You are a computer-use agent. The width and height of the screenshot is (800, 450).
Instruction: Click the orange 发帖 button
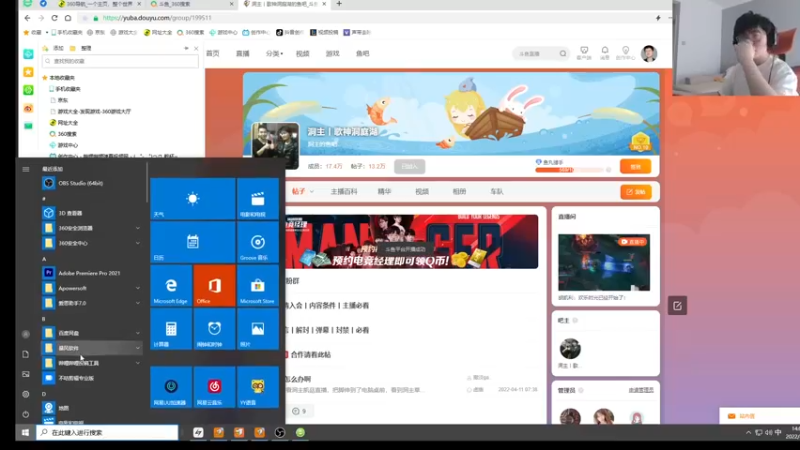tap(636, 192)
